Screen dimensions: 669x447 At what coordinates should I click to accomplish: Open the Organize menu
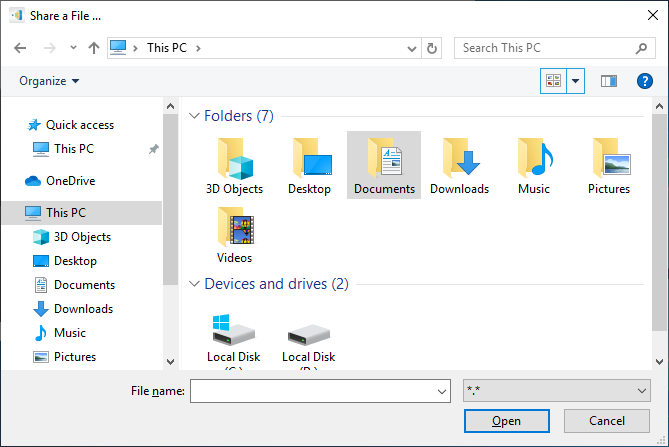(49, 81)
